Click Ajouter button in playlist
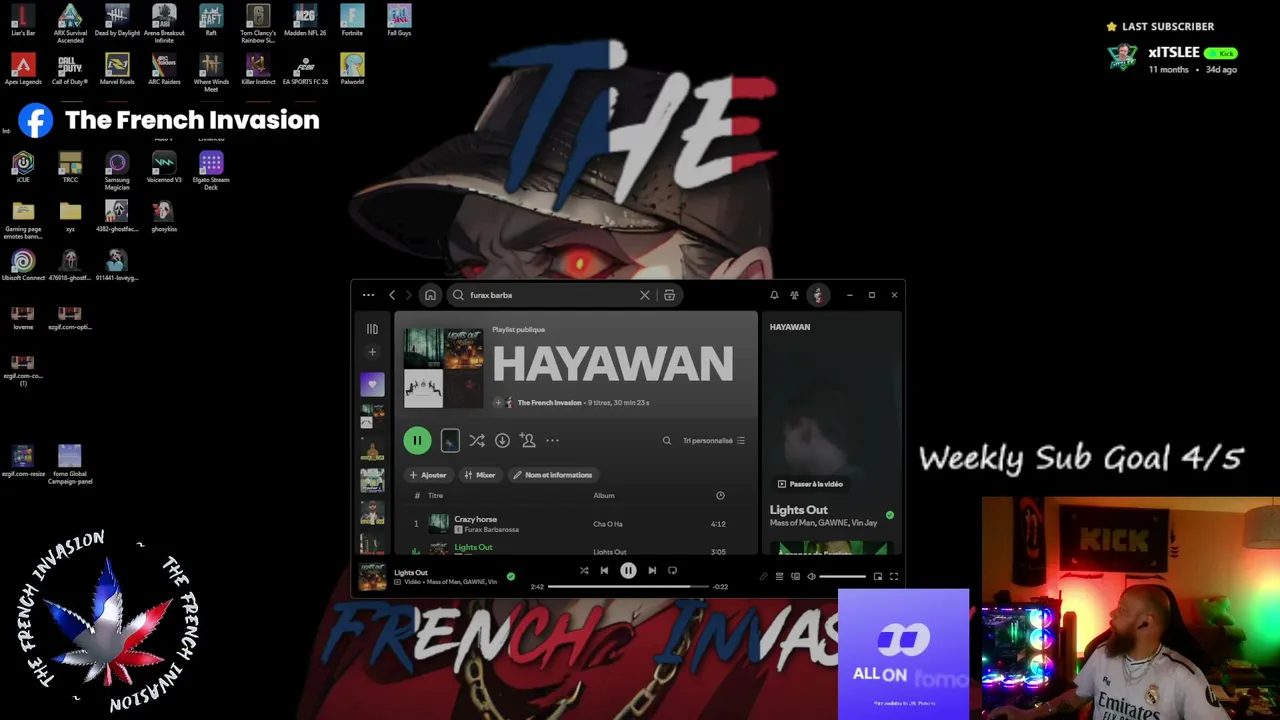Screen dimensions: 1280x720 (x=428, y=475)
